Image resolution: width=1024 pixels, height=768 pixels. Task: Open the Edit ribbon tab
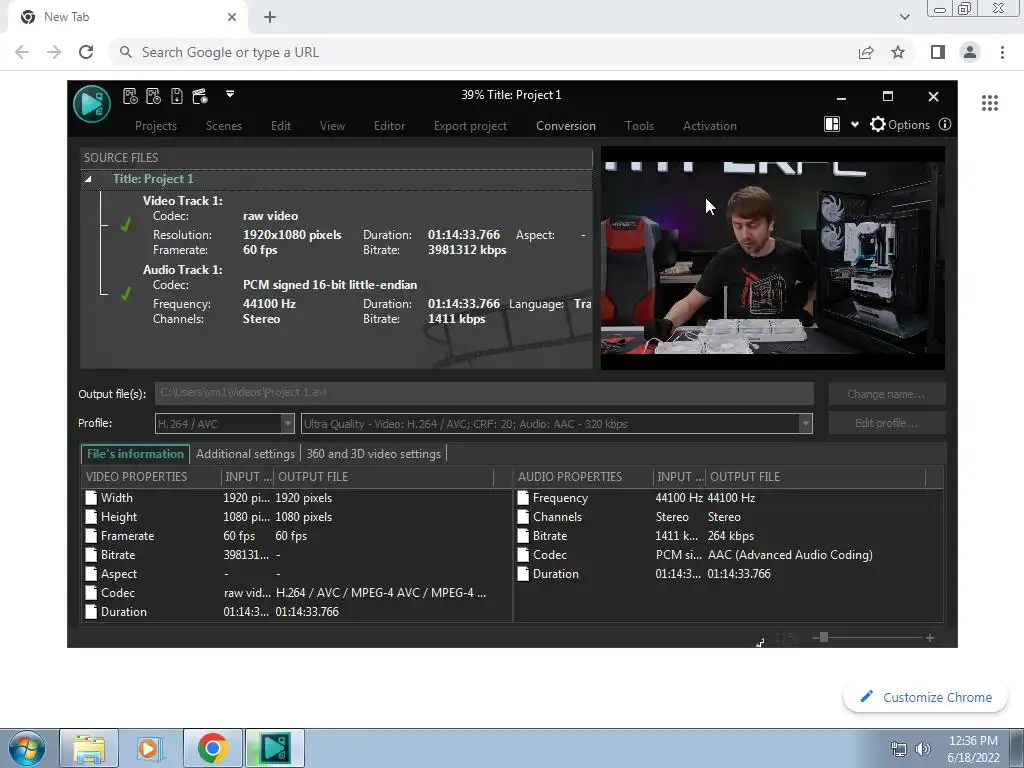pos(281,126)
